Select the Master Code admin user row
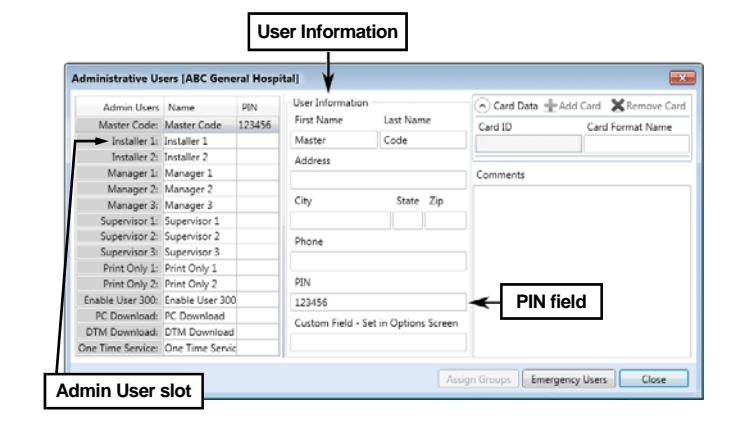This screenshot has height=426, width=733. pyautogui.click(x=177, y=125)
